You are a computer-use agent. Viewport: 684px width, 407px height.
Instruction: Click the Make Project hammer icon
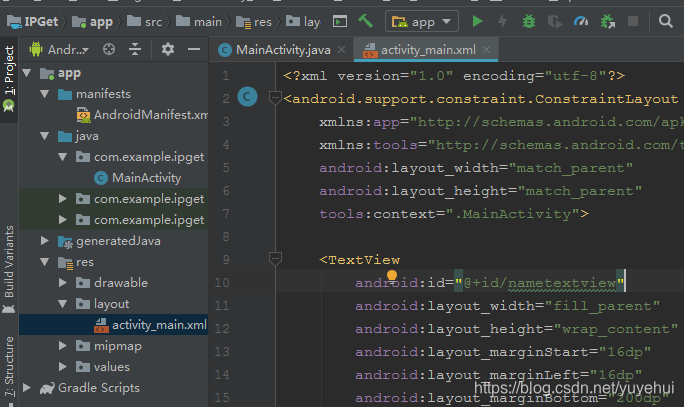click(365, 21)
